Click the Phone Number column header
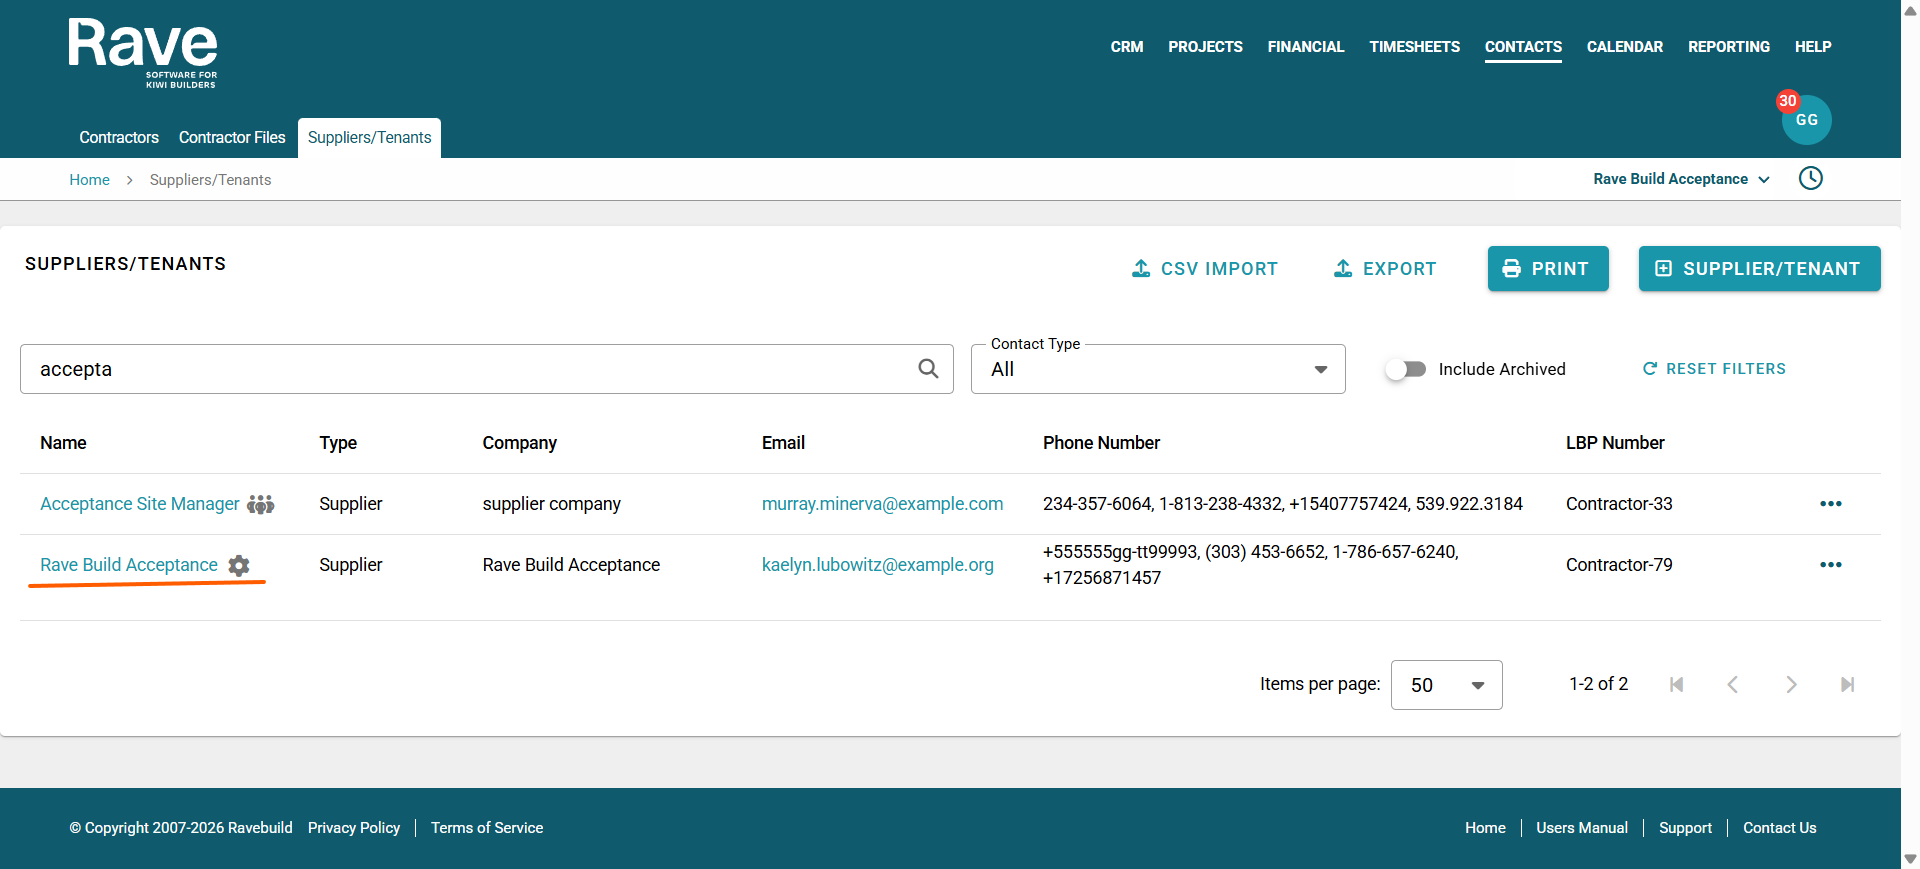The image size is (1920, 869). (x=1101, y=443)
